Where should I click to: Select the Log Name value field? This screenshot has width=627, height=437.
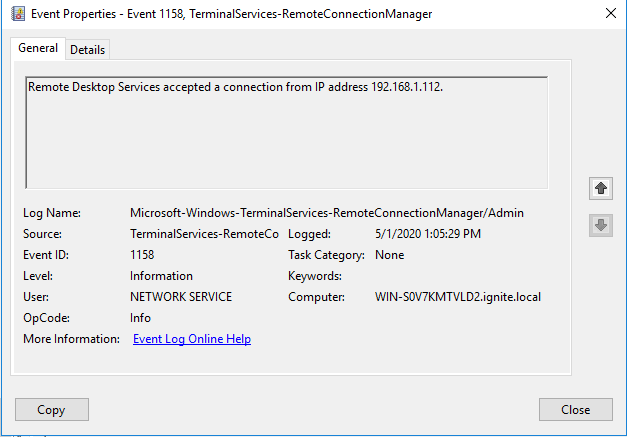[327, 213]
